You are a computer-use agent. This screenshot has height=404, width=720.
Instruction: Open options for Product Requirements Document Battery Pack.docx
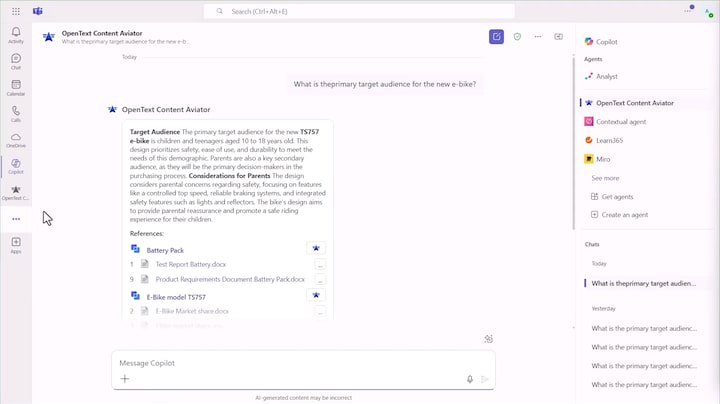coord(320,279)
